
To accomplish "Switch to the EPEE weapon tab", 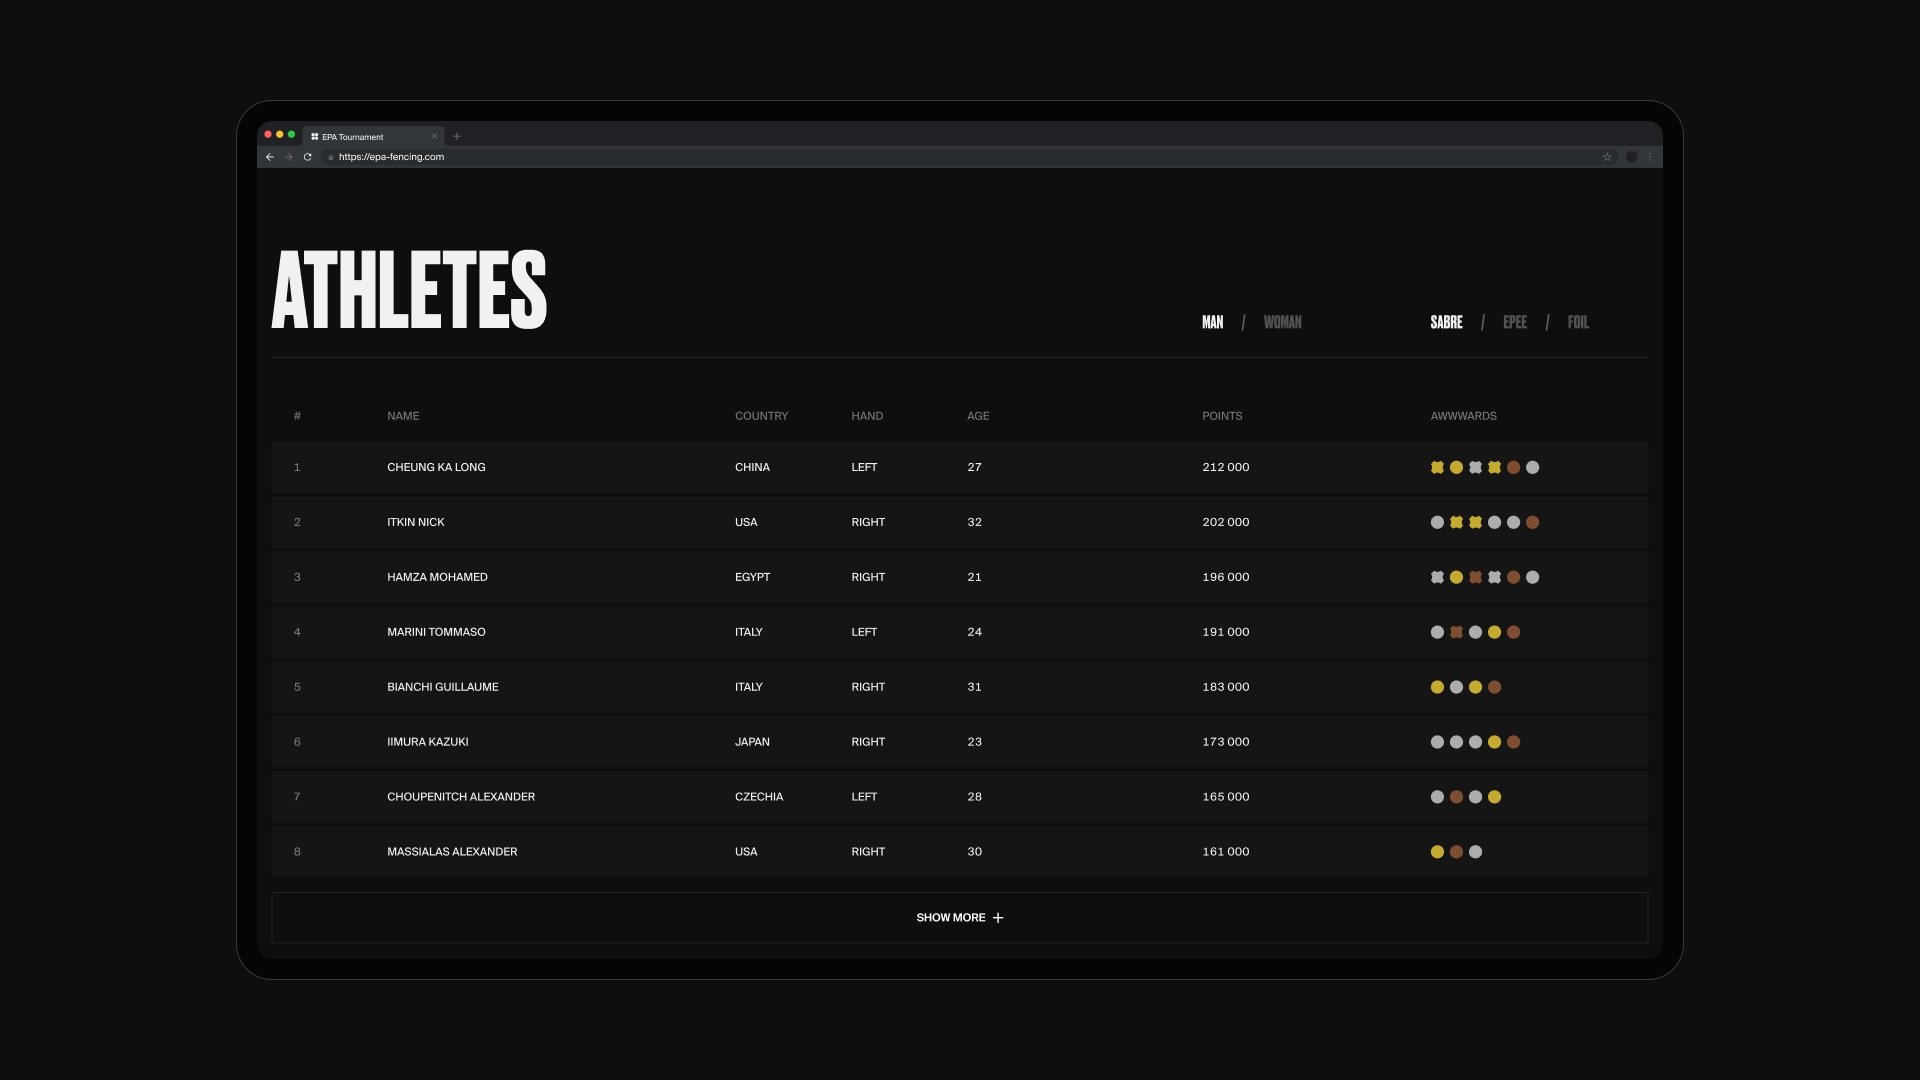I will [x=1514, y=322].
